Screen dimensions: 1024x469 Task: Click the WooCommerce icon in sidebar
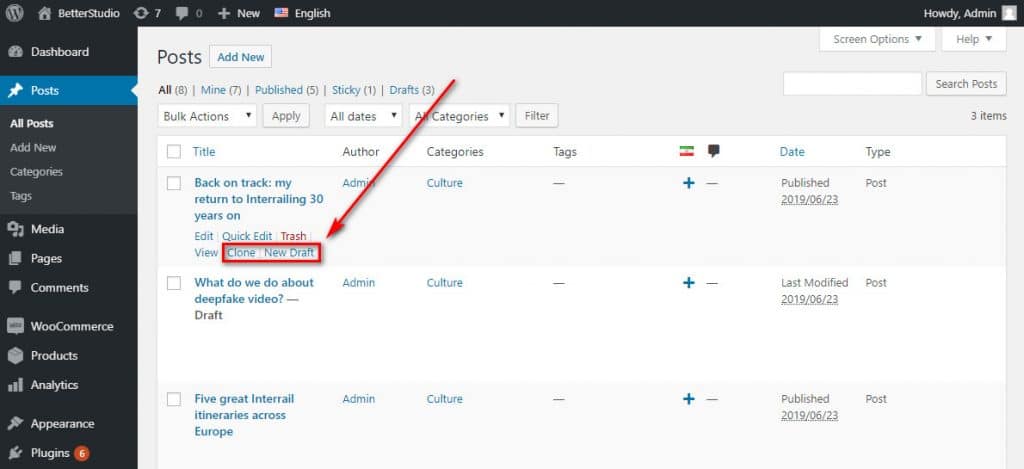point(16,327)
